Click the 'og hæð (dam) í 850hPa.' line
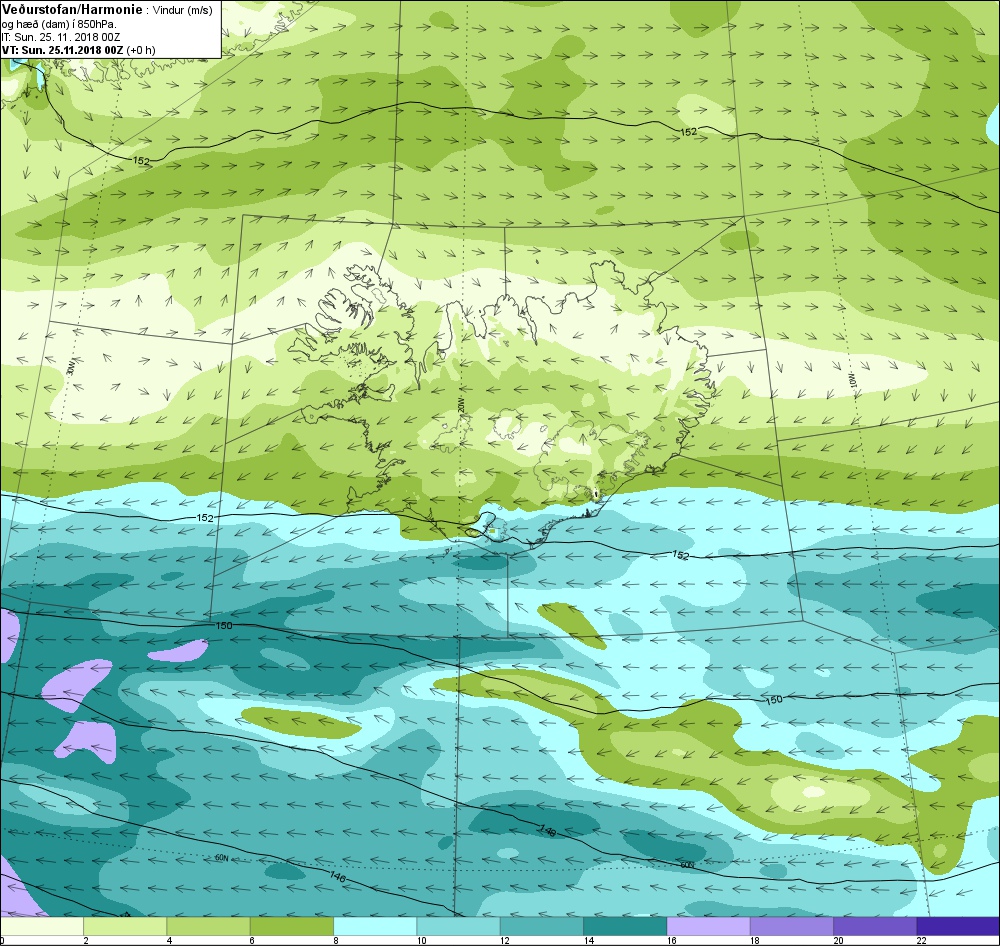Screen dimensions: 1000x946 59,24
